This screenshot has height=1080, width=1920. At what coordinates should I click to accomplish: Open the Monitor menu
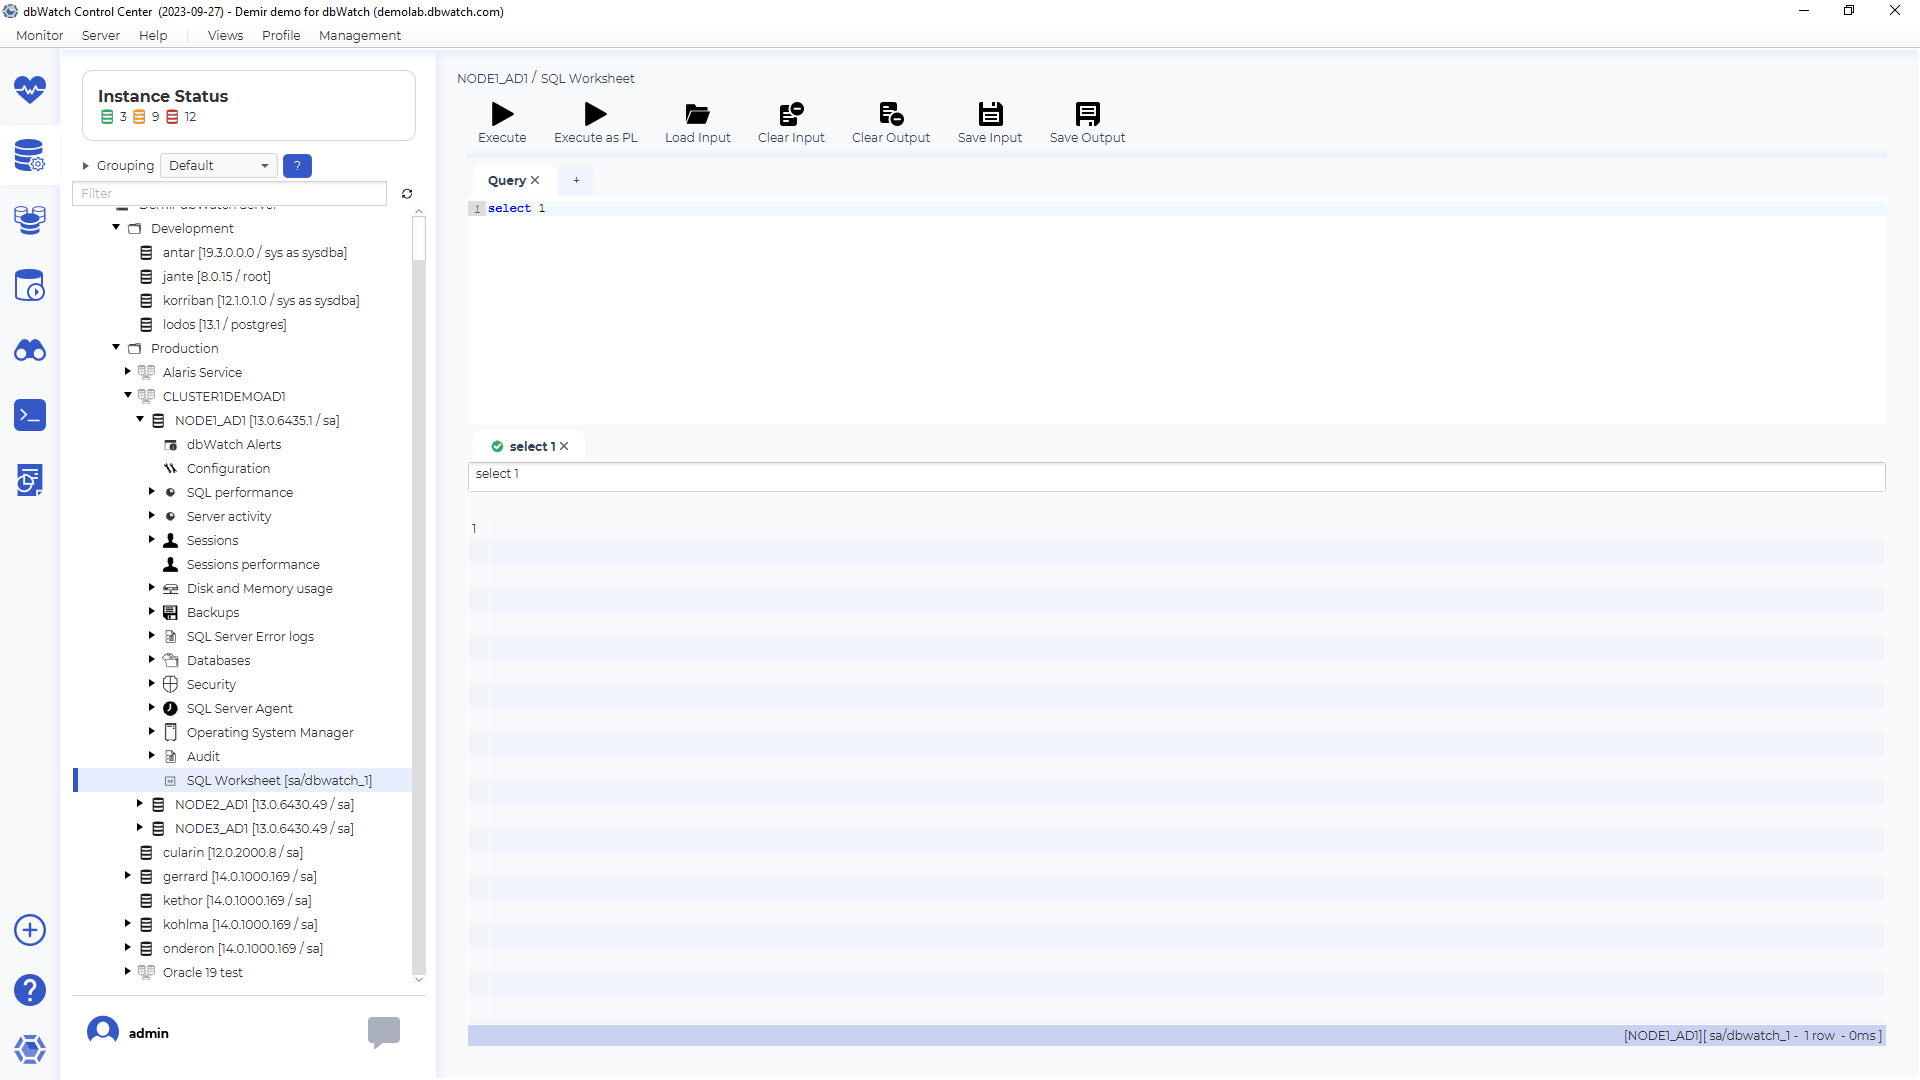(39, 35)
